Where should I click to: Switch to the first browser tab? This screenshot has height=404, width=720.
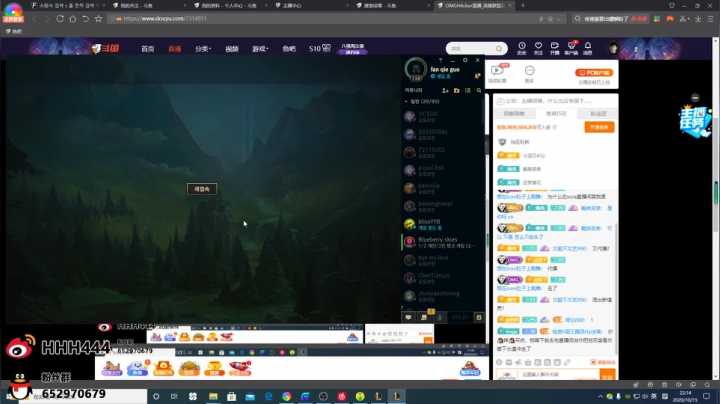[66, 6]
